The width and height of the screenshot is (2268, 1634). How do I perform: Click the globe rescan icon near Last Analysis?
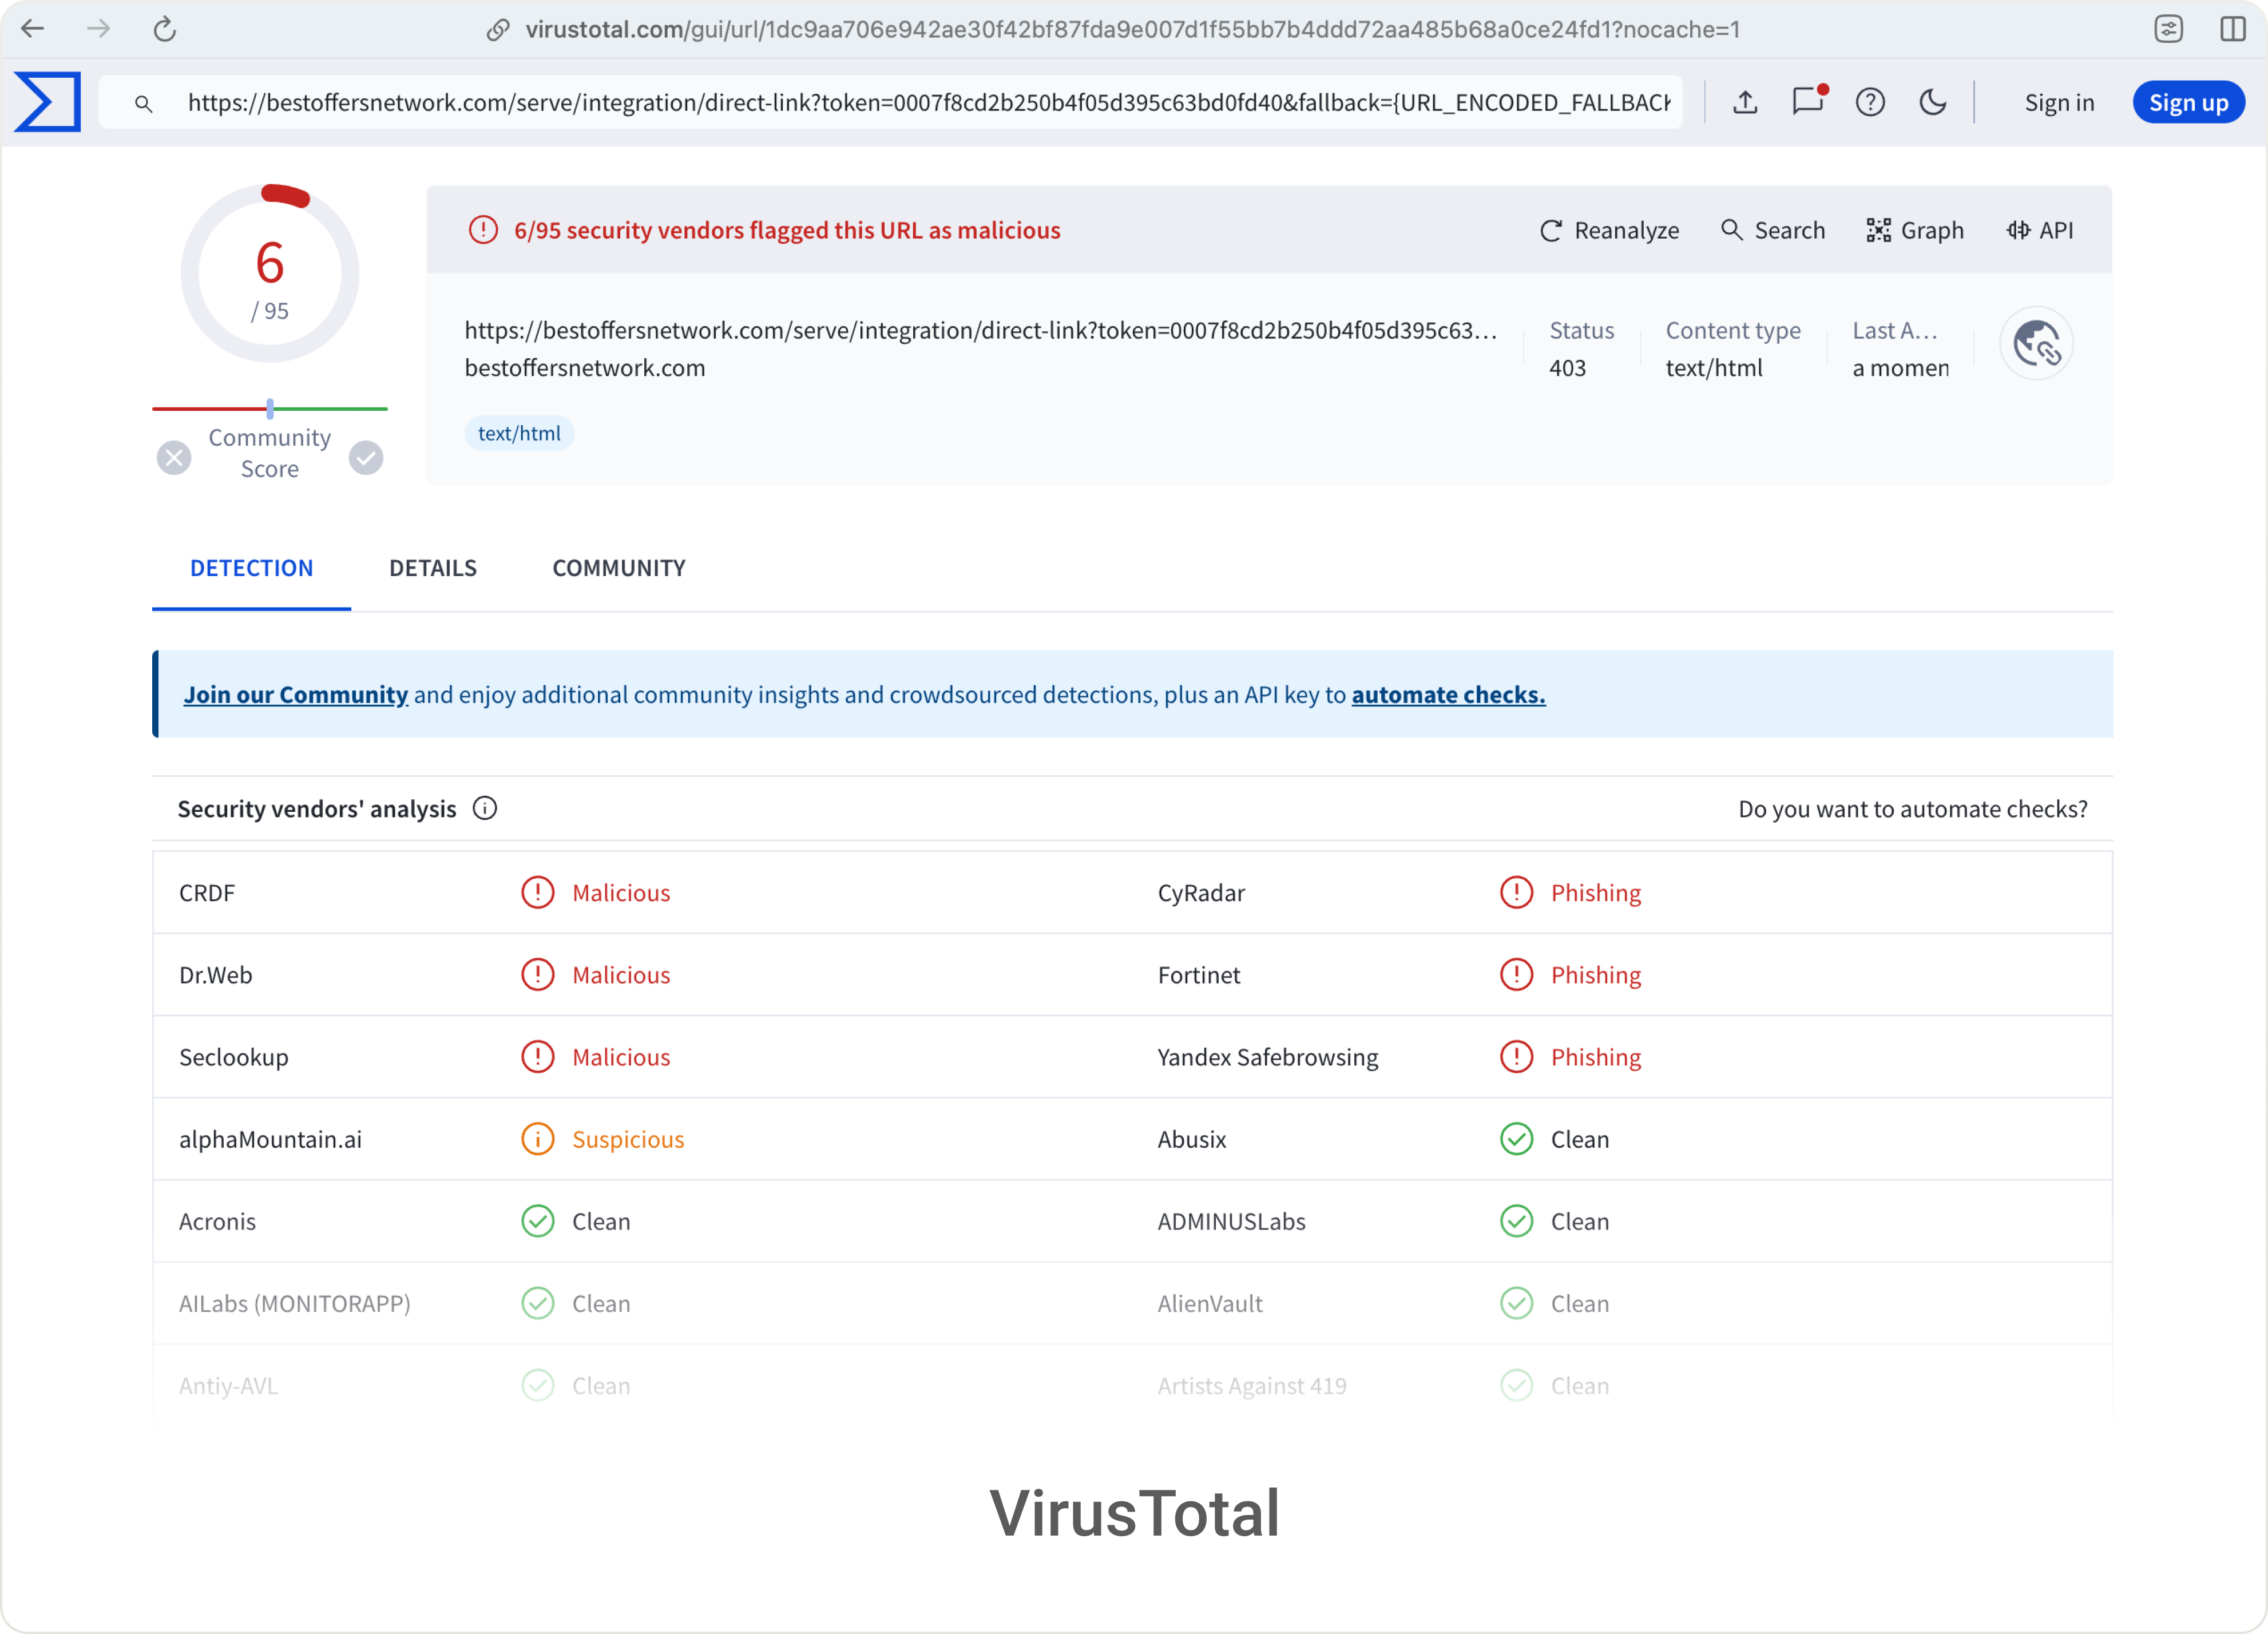coord(2038,343)
